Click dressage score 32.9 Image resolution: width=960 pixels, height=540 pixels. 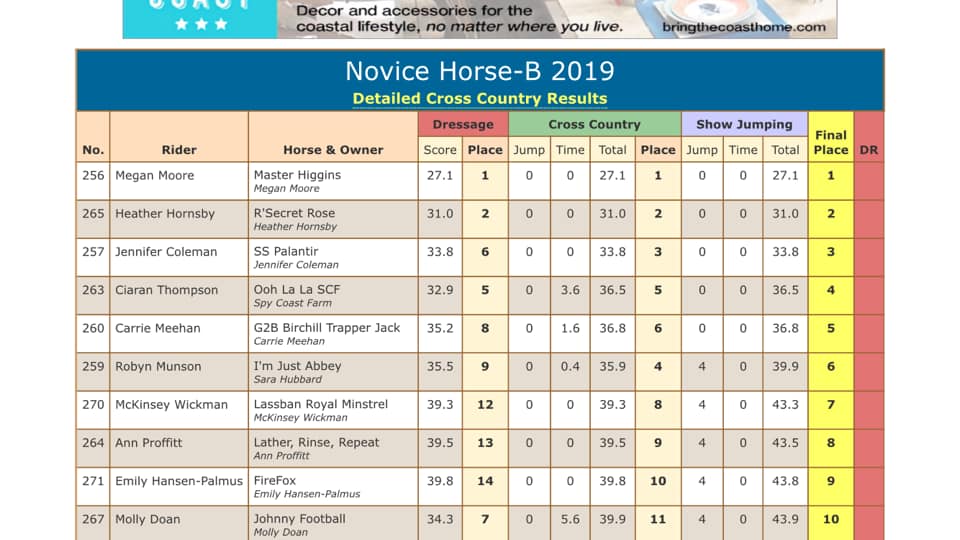[440, 290]
